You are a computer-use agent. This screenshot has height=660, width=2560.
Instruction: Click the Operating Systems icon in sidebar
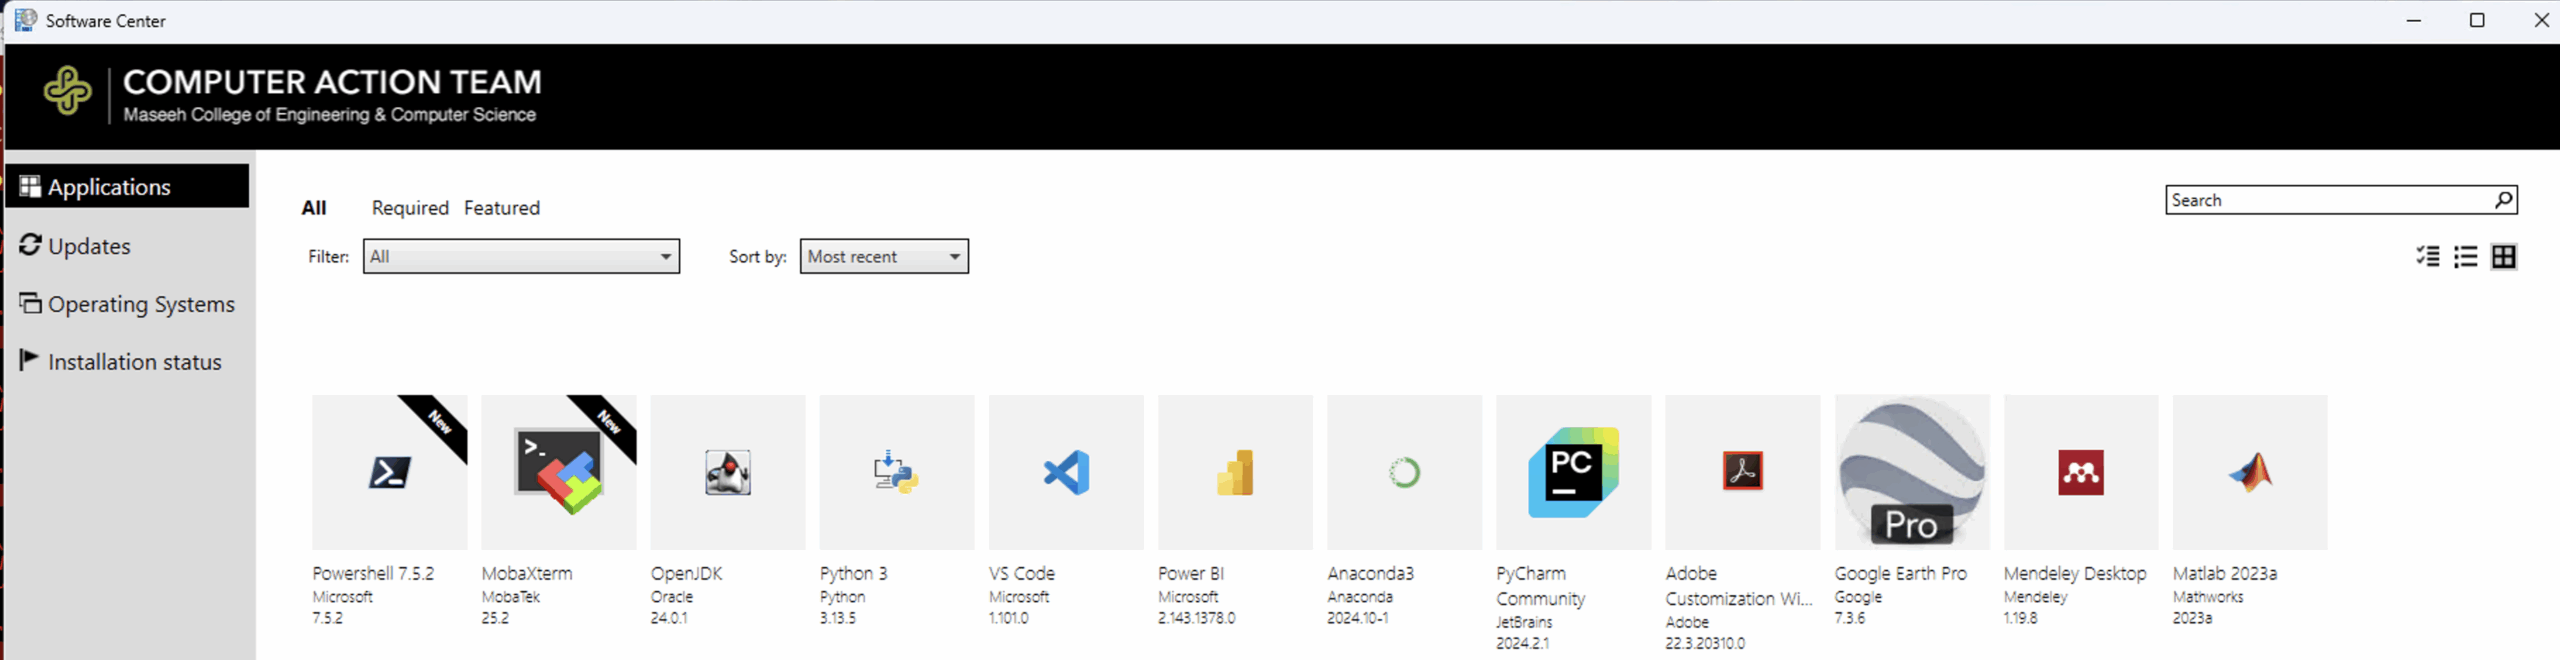[x=30, y=303]
